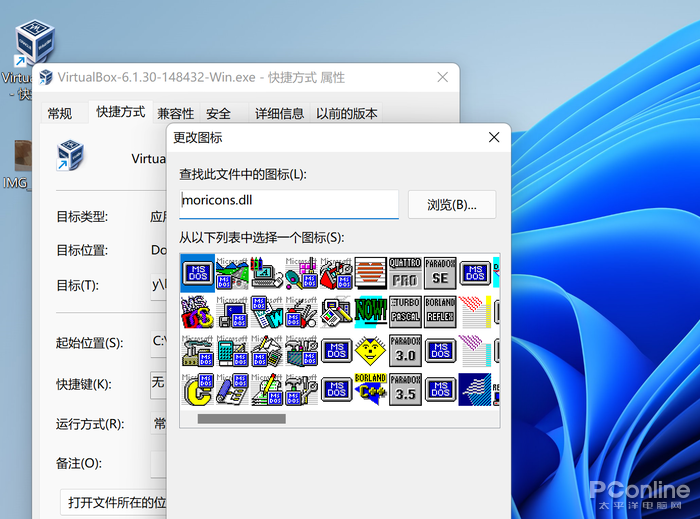Click the 浏览(B)... button
Viewport: 700px width, 519px height.
tap(452, 205)
